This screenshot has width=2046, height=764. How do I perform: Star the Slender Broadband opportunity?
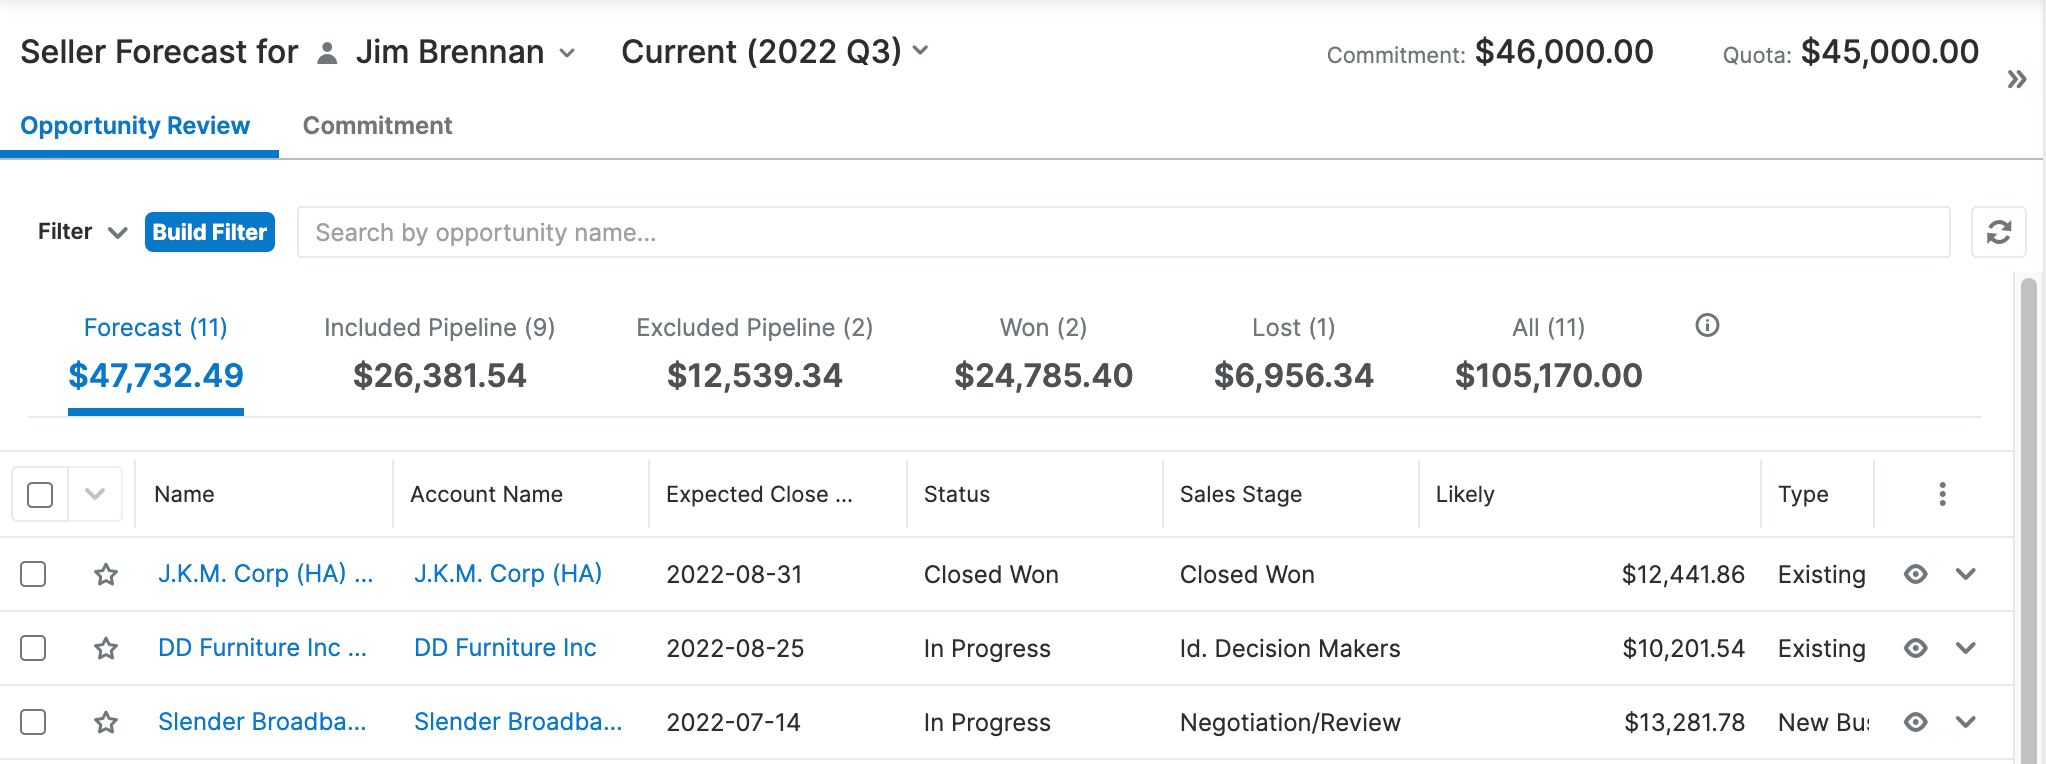(x=106, y=722)
